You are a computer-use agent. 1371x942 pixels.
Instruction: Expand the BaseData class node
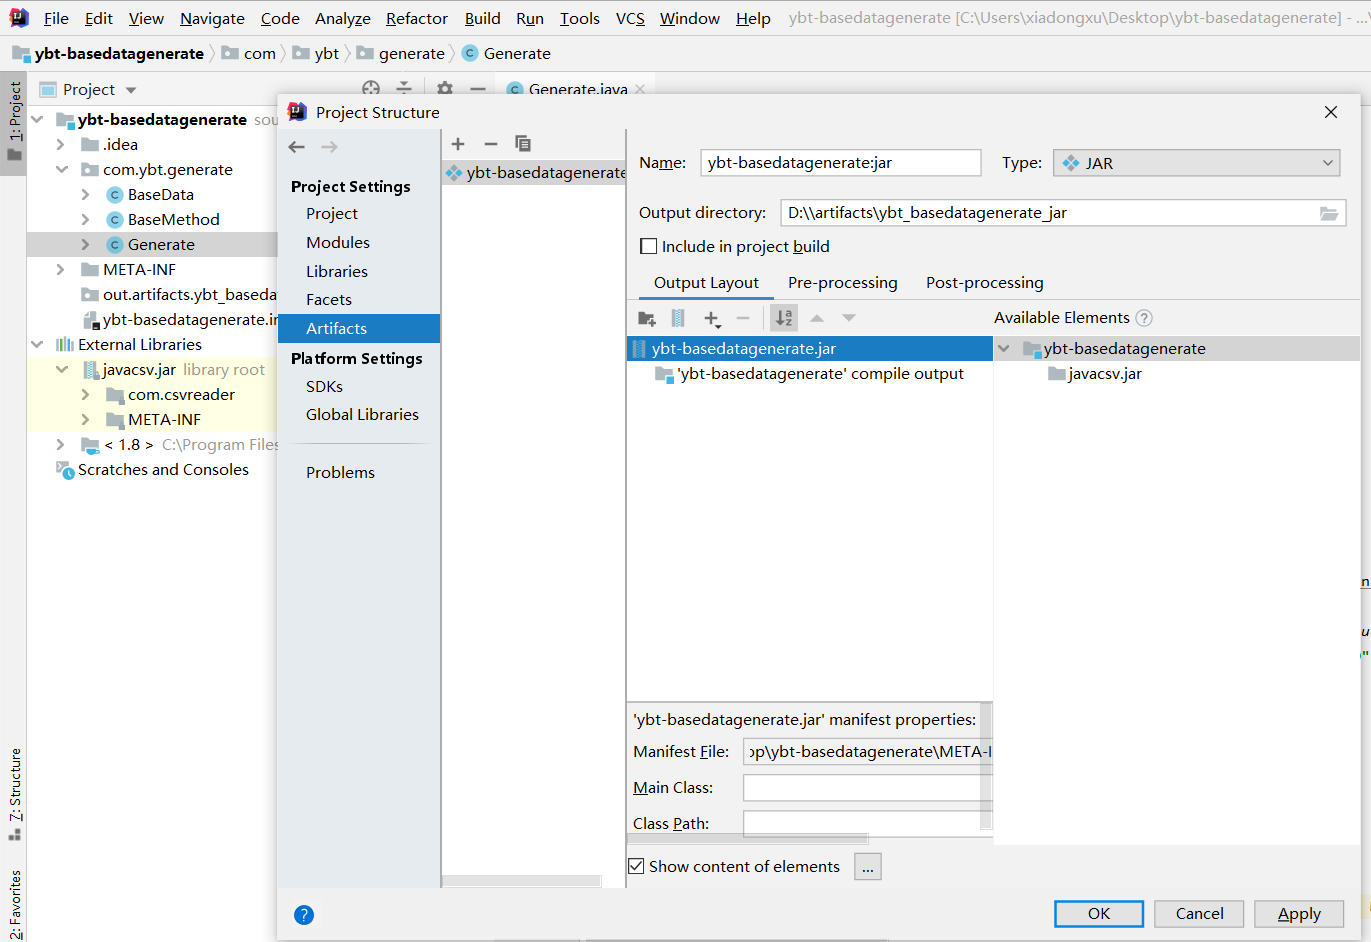tap(86, 195)
